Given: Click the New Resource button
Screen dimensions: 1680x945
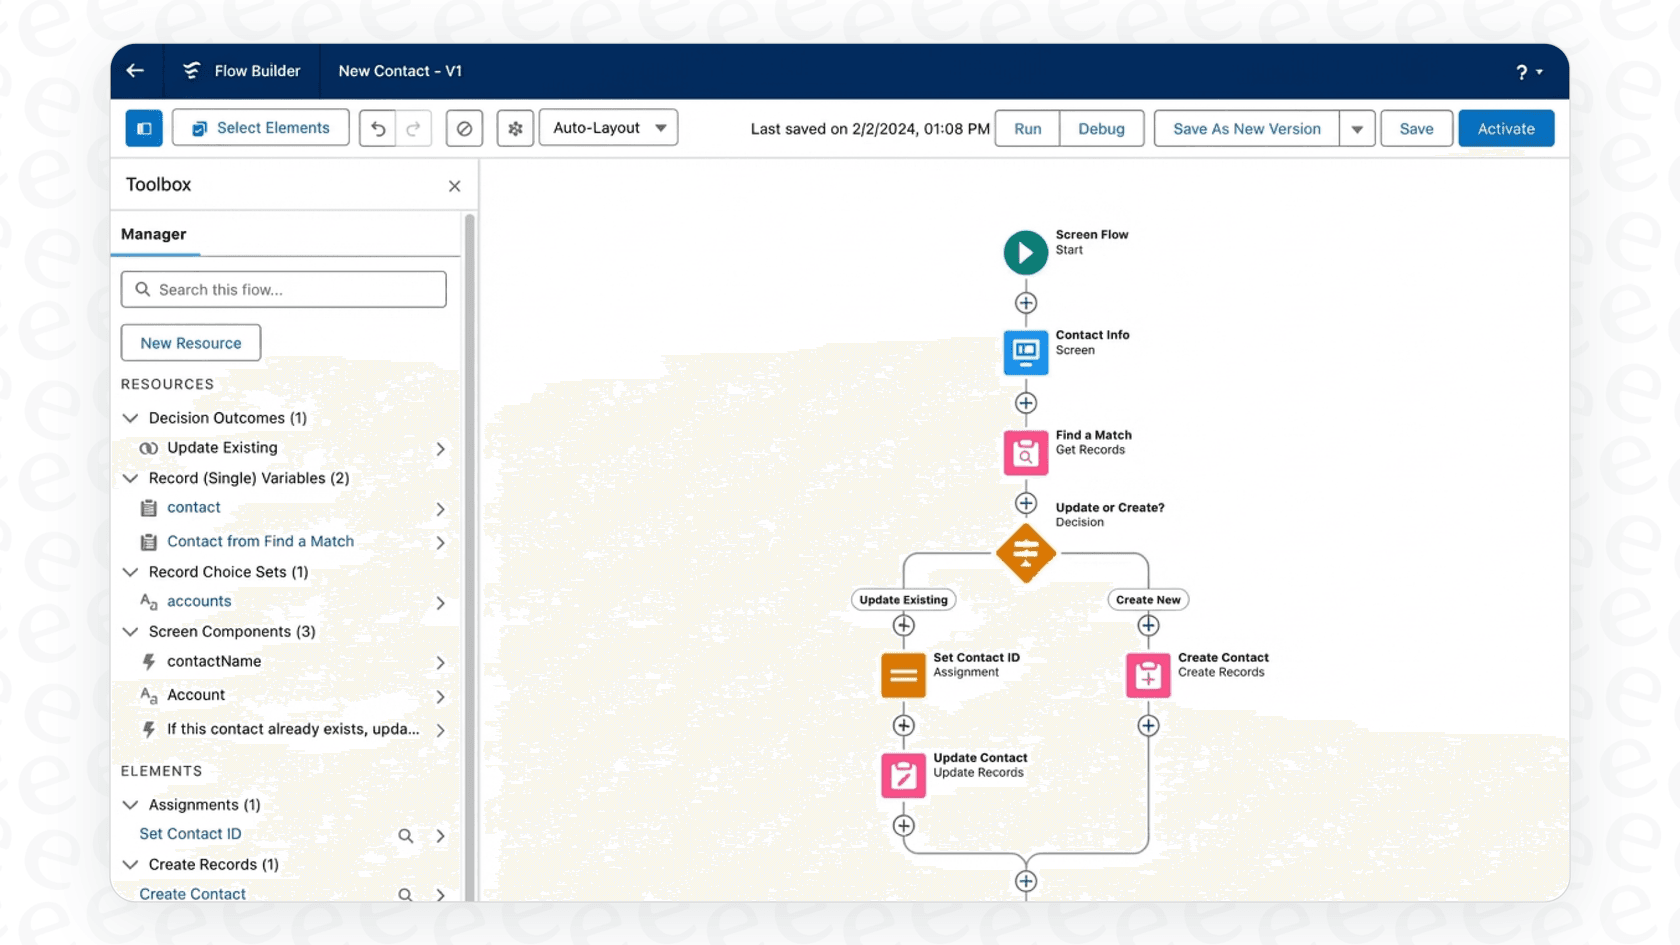Looking at the screenshot, I should pyautogui.click(x=190, y=342).
